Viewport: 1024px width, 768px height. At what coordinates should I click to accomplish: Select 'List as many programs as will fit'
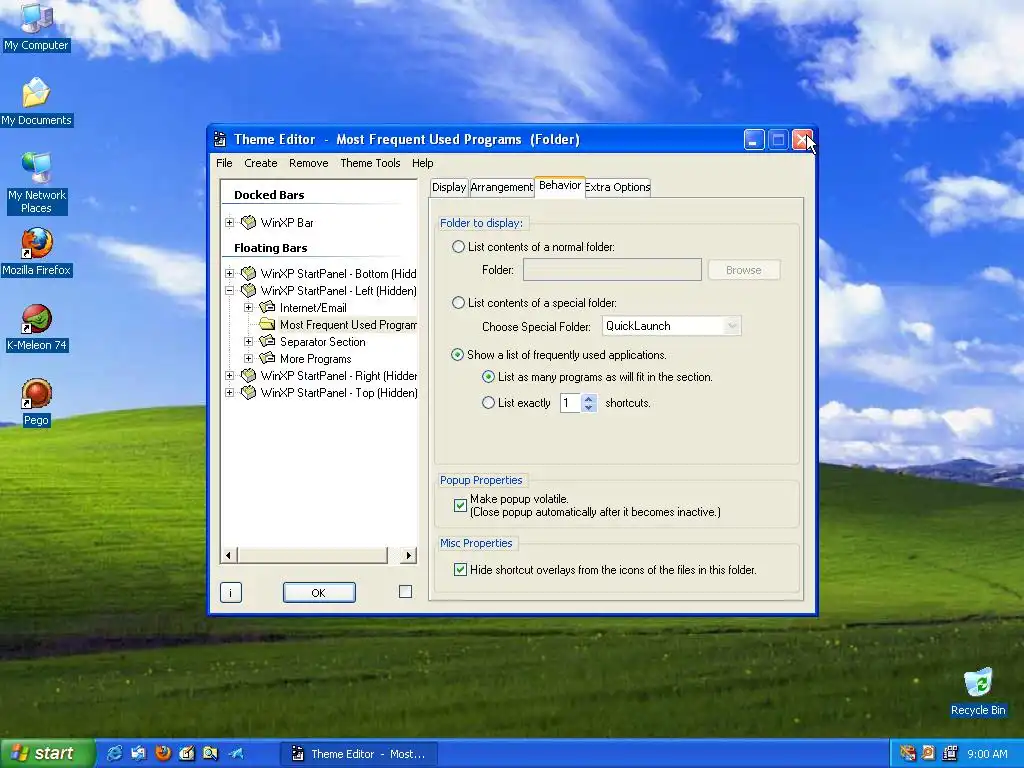pyautogui.click(x=488, y=377)
